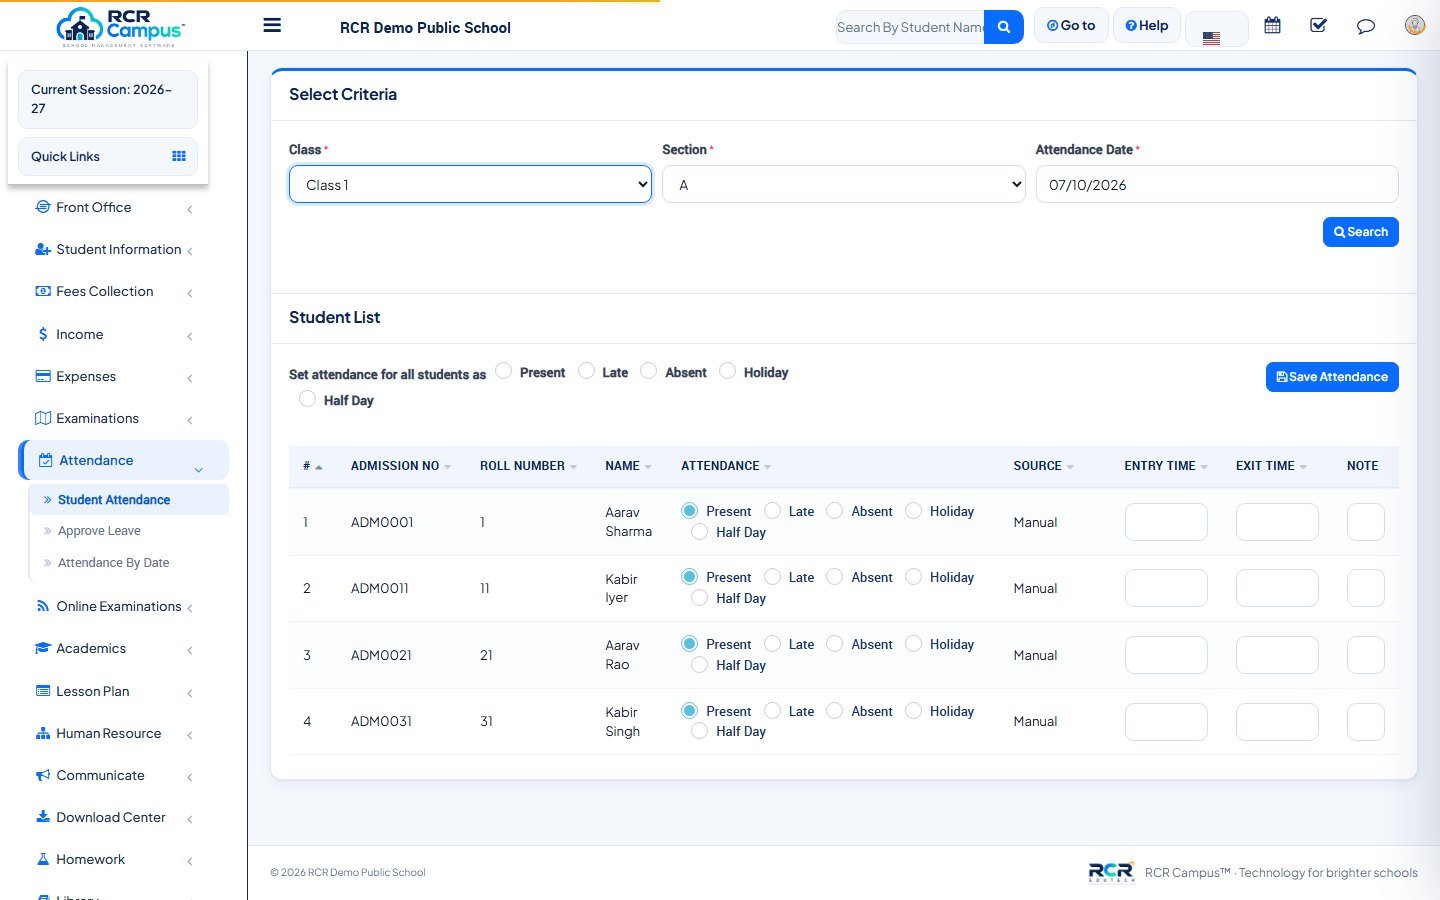This screenshot has height=900, width=1440.
Task: Open the chat bubble icon
Action: [1365, 27]
